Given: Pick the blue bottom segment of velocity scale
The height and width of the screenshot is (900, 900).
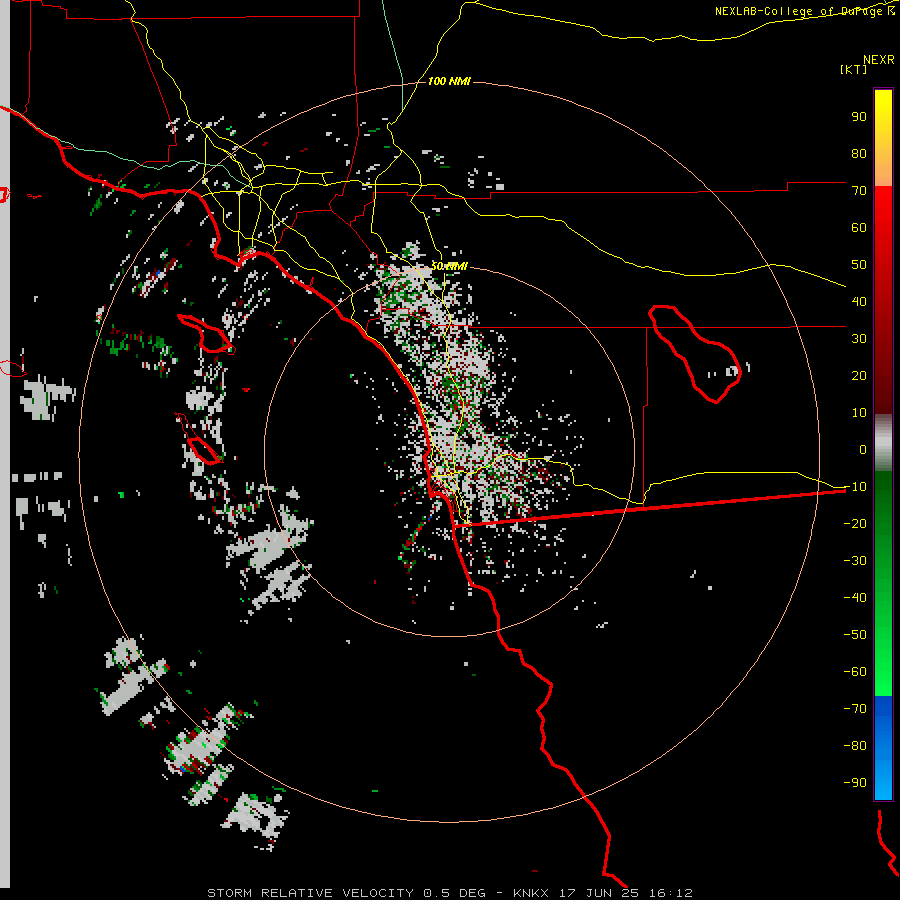Looking at the screenshot, I should (883, 748).
